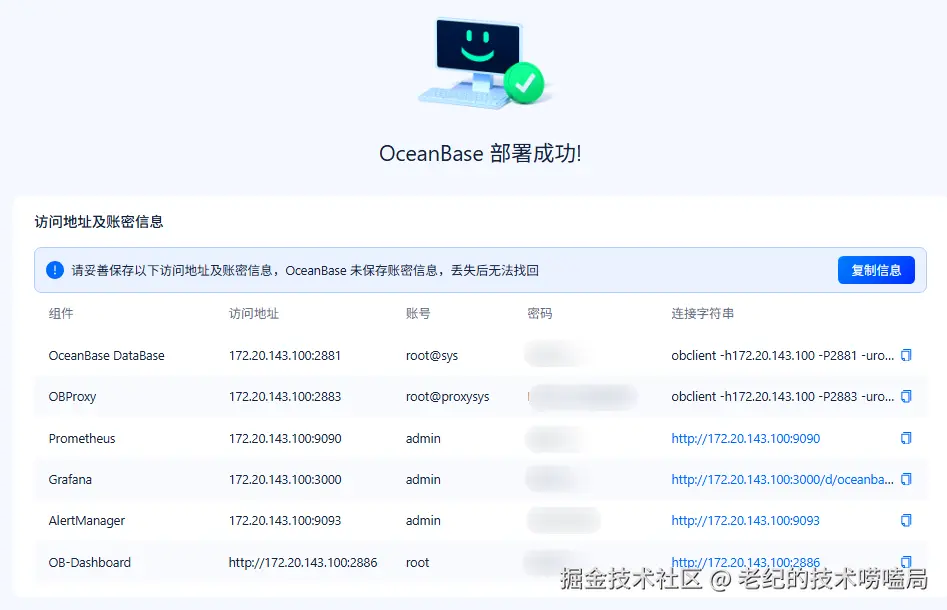
Task: Click the OceanBase DataBase component name
Action: (106, 356)
